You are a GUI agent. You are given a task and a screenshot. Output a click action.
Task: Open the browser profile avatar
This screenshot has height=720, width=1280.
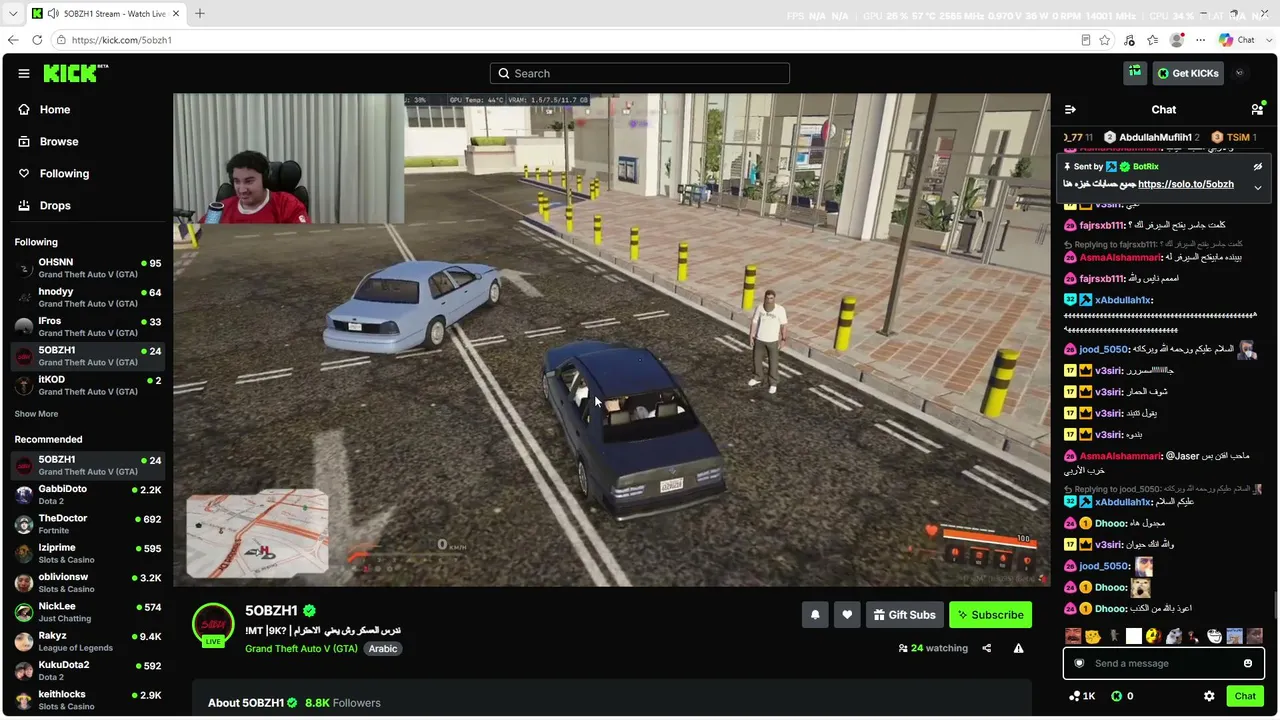click(x=1177, y=40)
